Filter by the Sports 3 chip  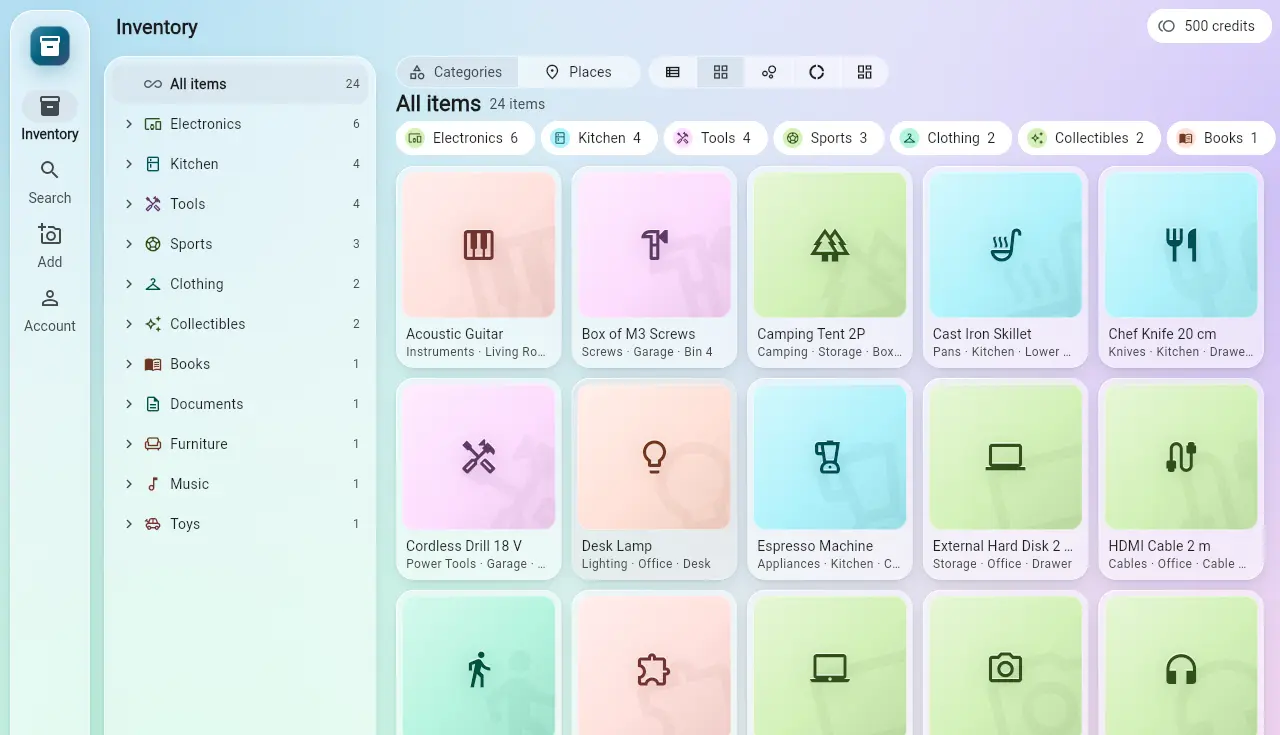(829, 138)
